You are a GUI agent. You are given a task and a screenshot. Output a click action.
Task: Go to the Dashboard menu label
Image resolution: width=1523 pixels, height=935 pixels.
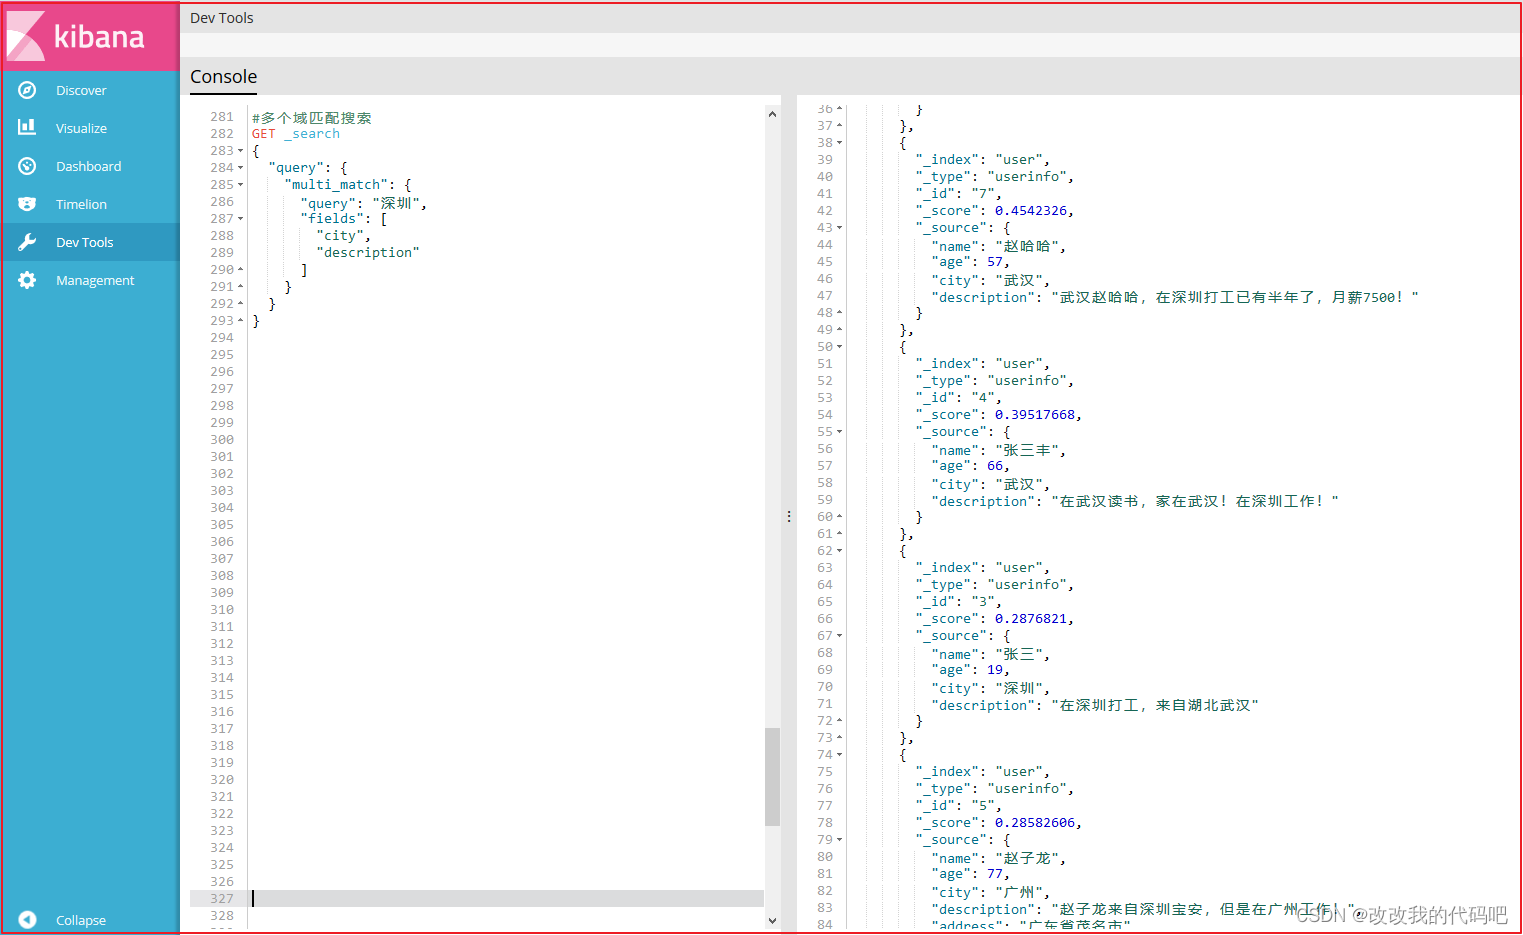point(88,166)
